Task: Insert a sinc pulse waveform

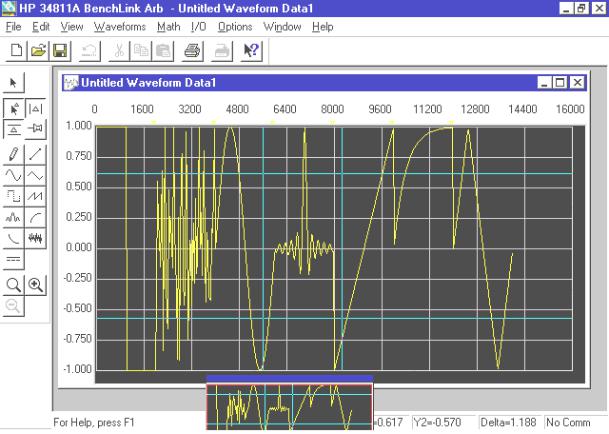Action: click(x=14, y=217)
